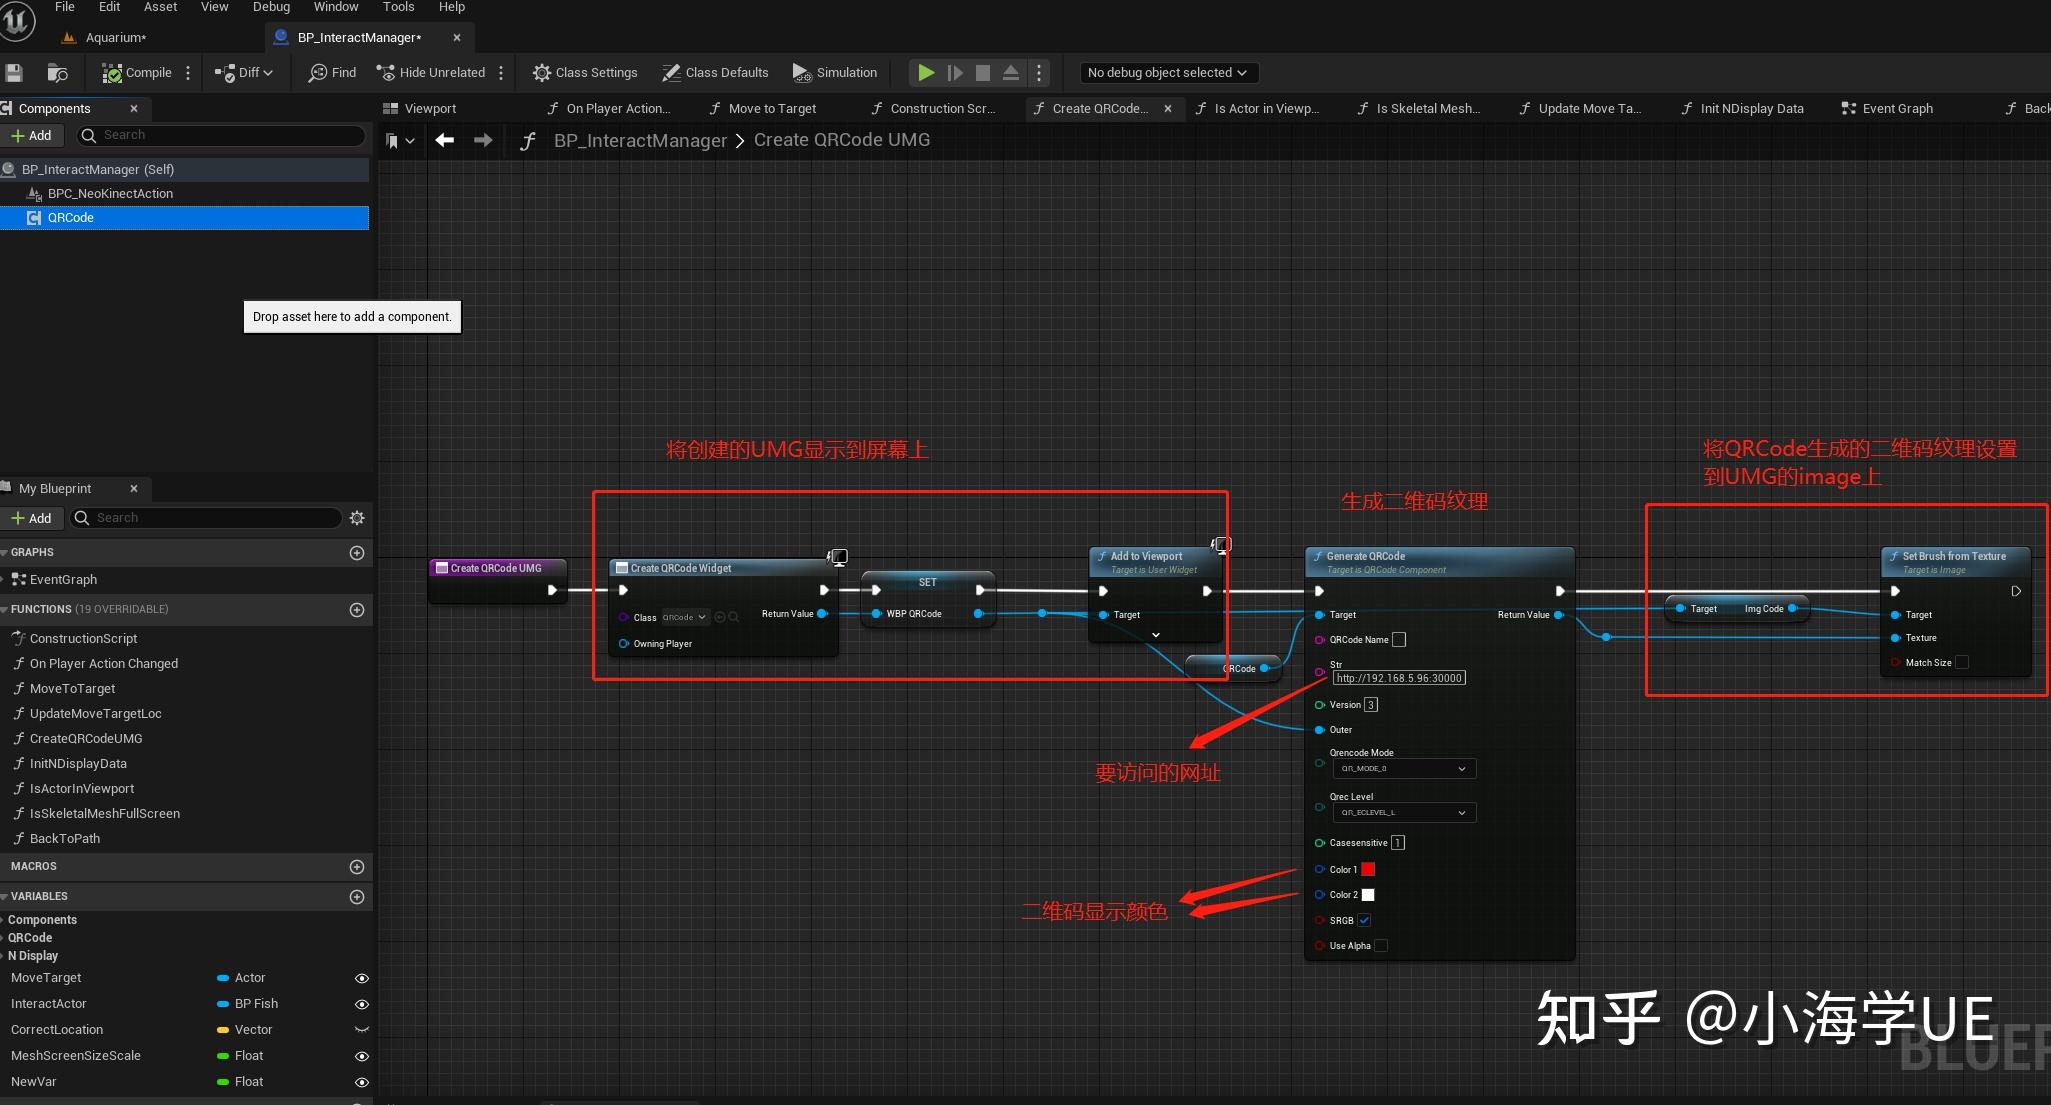Click the Compile button

[x=137, y=73]
